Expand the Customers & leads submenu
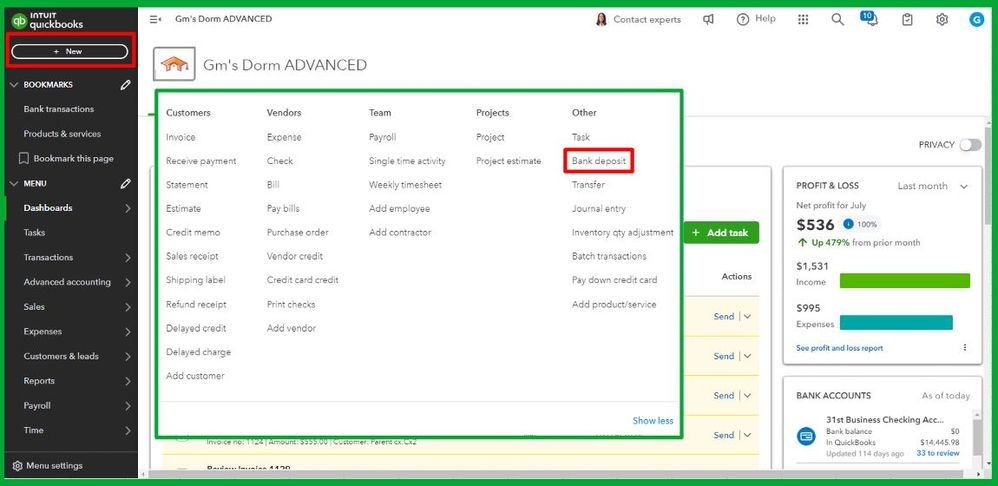The width and height of the screenshot is (998, 486). [128, 356]
